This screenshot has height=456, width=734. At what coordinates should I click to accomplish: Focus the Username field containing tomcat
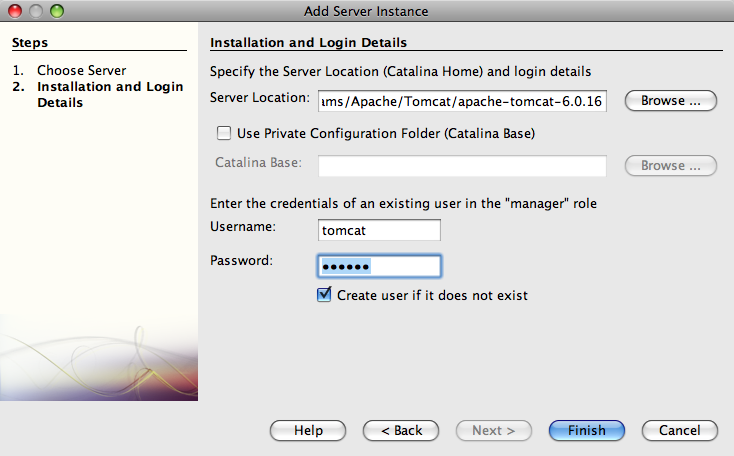(379, 230)
